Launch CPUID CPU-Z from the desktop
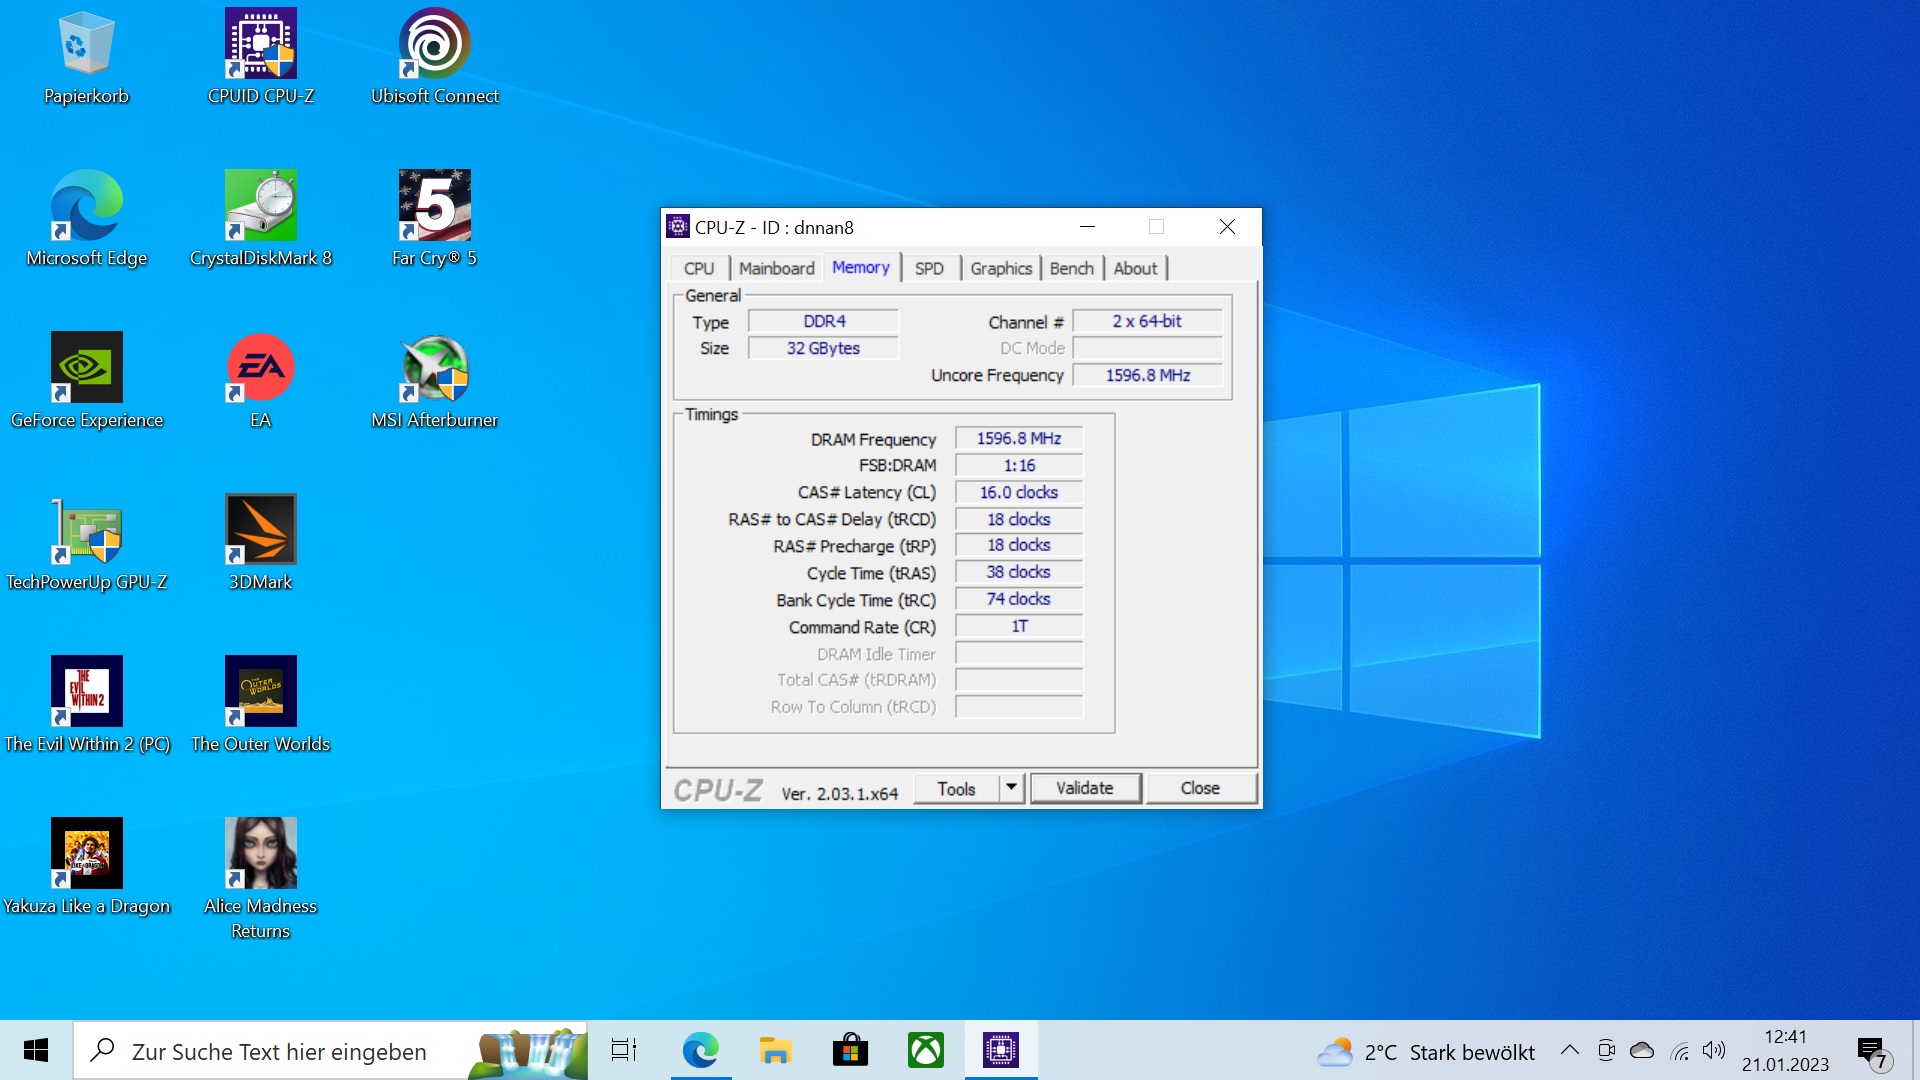Screen dimensions: 1920x1080 (x=260, y=42)
